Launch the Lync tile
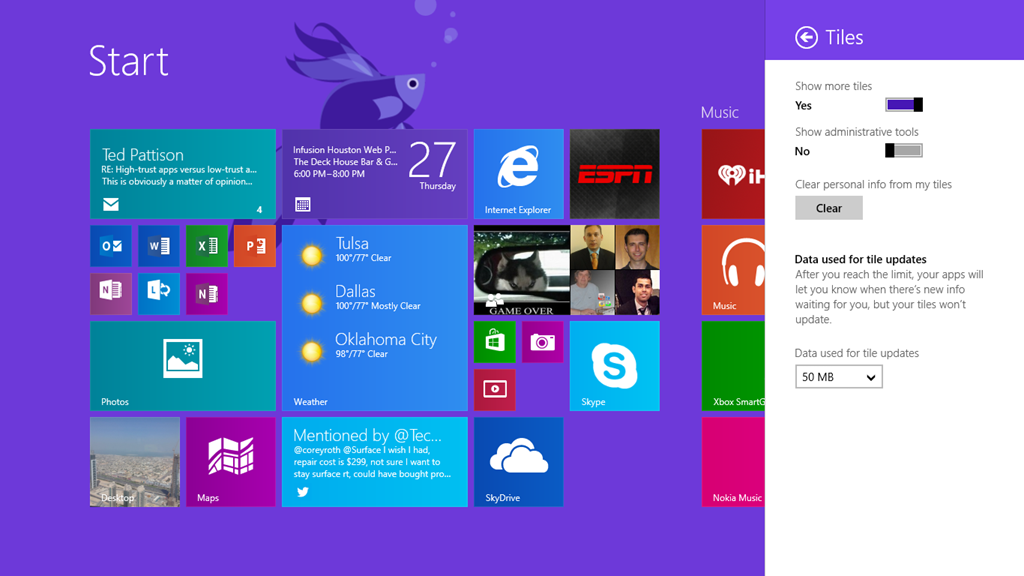 (x=159, y=294)
